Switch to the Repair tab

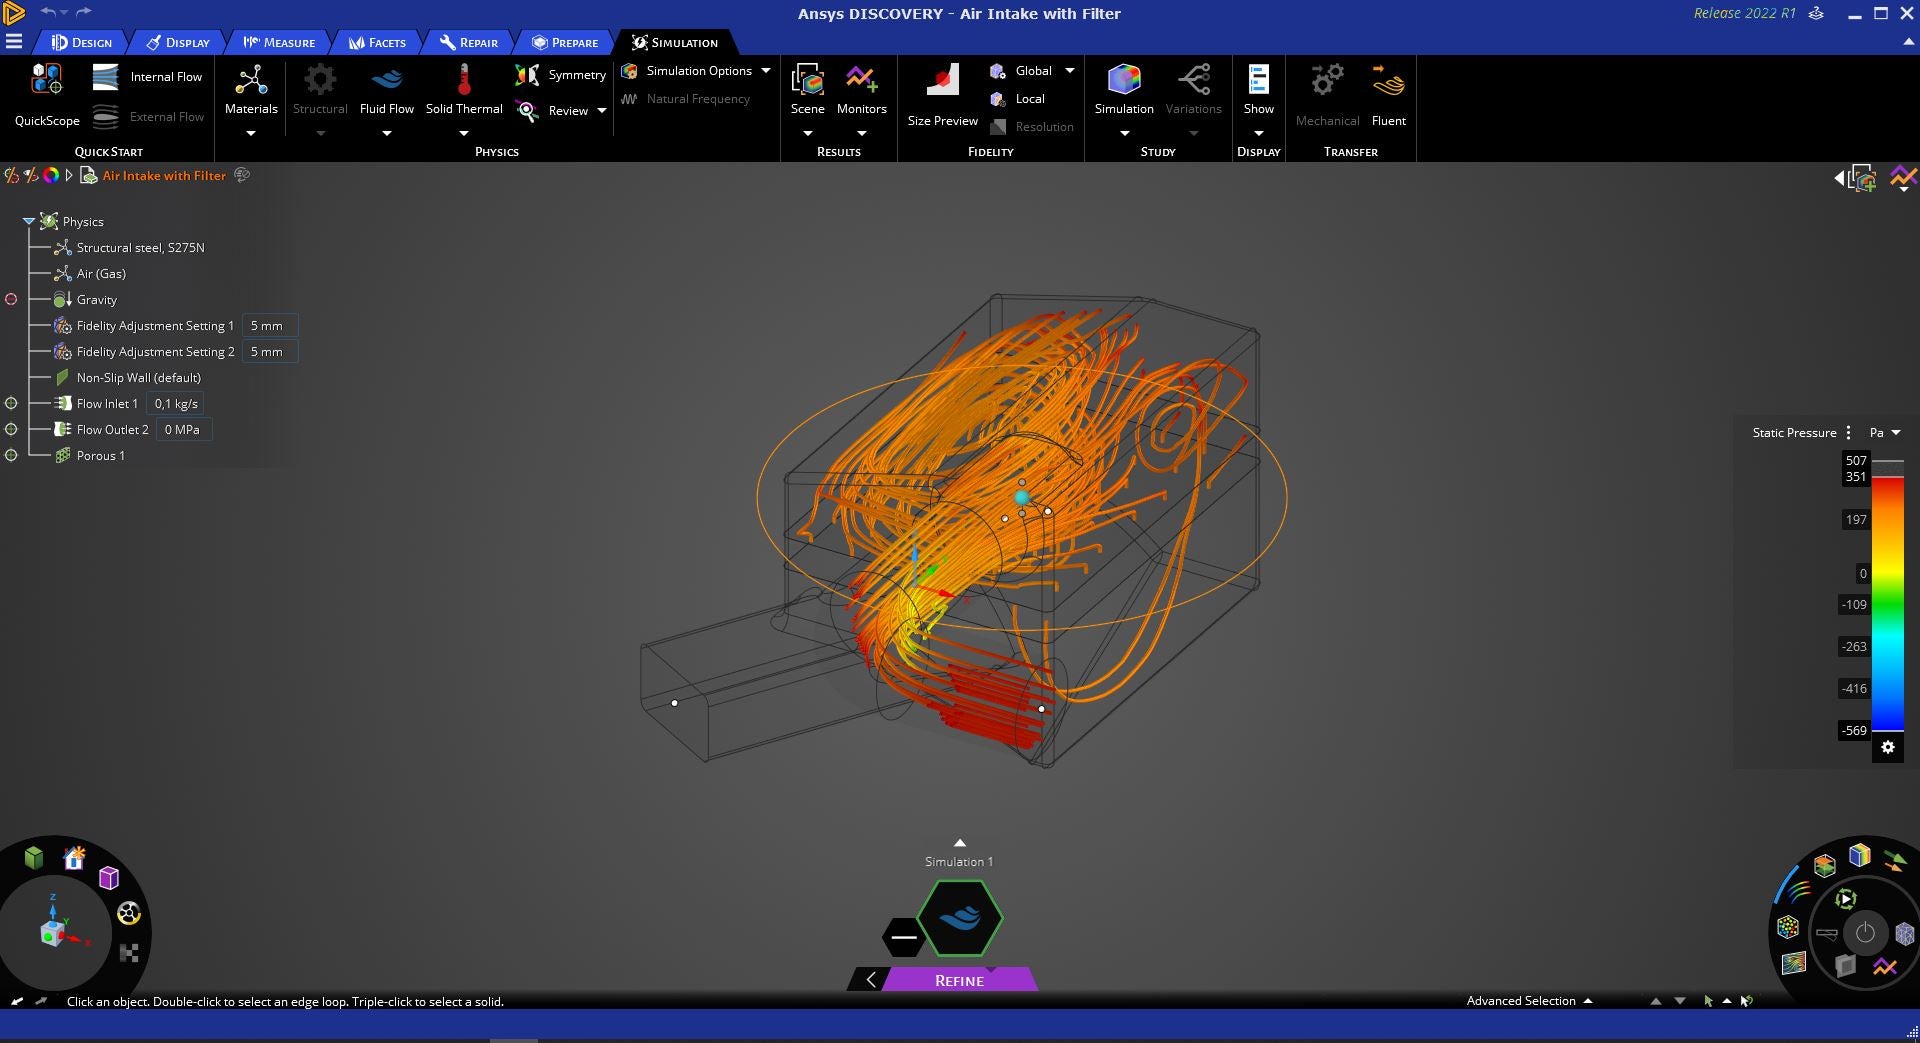(x=469, y=42)
